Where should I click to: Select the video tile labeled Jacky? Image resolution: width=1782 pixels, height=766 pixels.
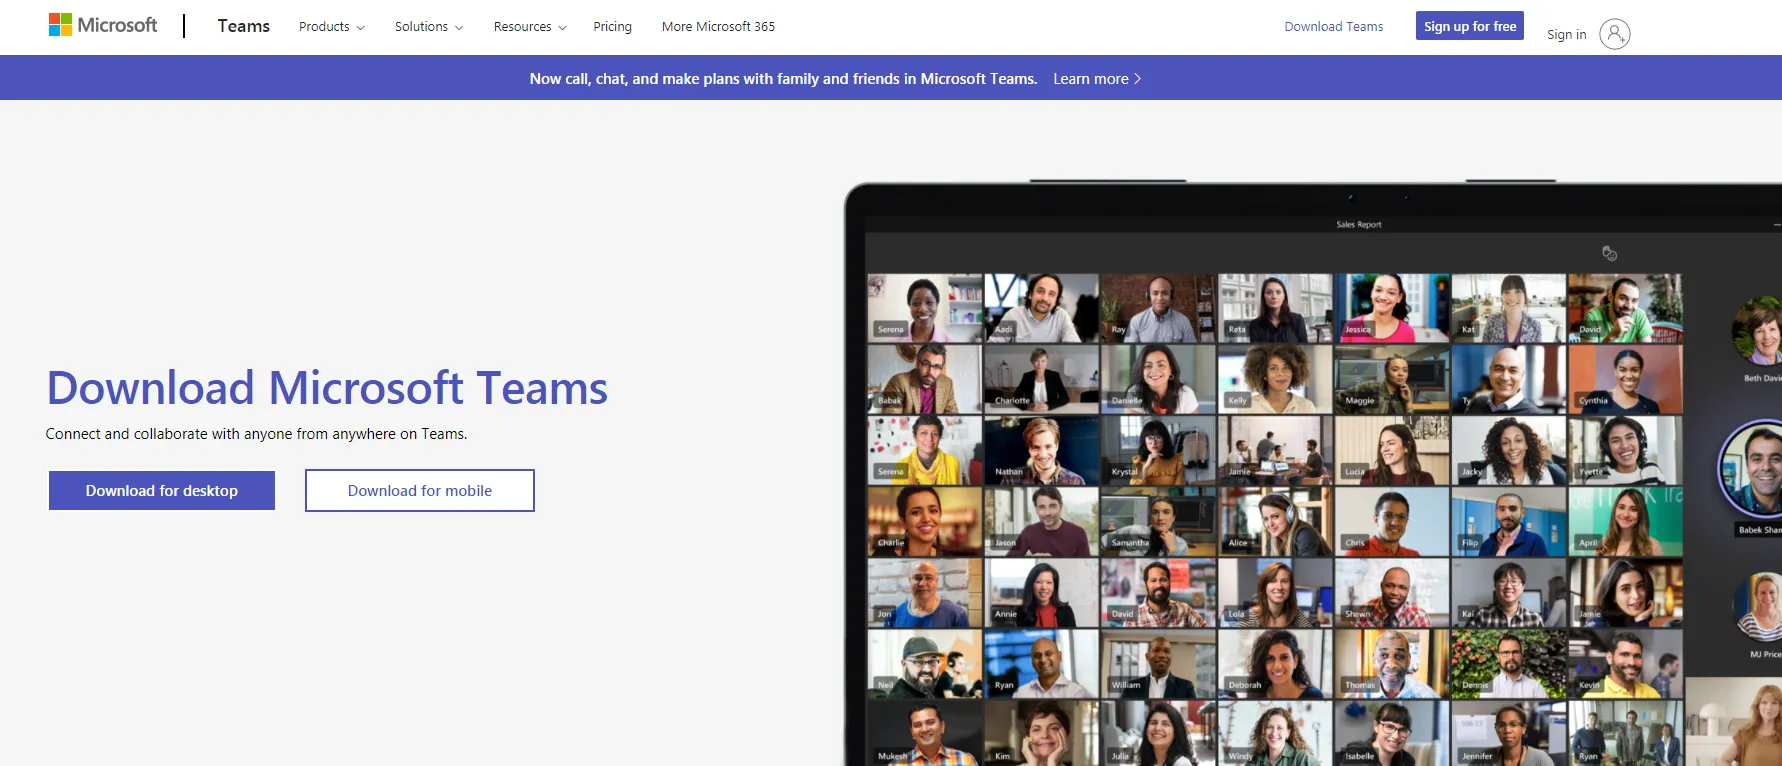click(1509, 450)
